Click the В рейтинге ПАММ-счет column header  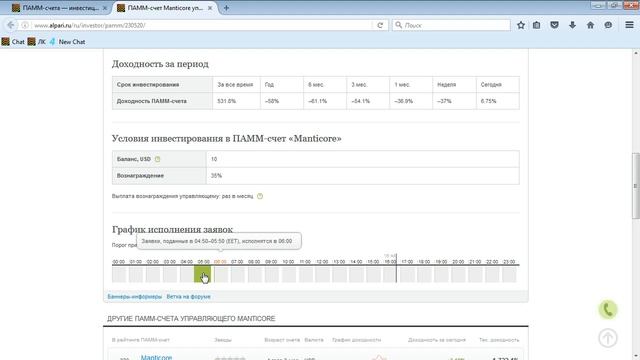coord(140,340)
